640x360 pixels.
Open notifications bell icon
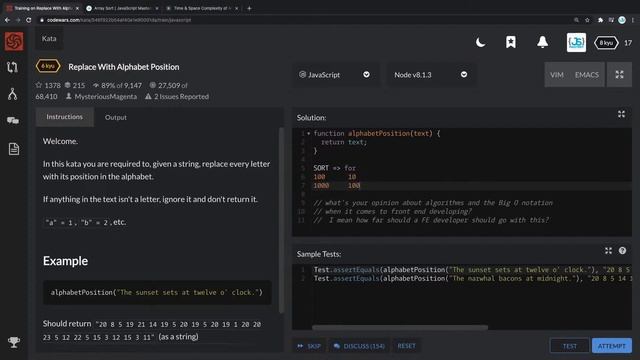click(x=542, y=42)
